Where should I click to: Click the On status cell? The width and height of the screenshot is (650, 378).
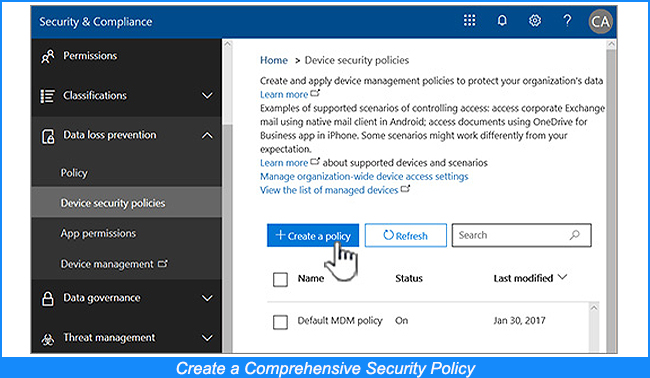[x=401, y=321]
